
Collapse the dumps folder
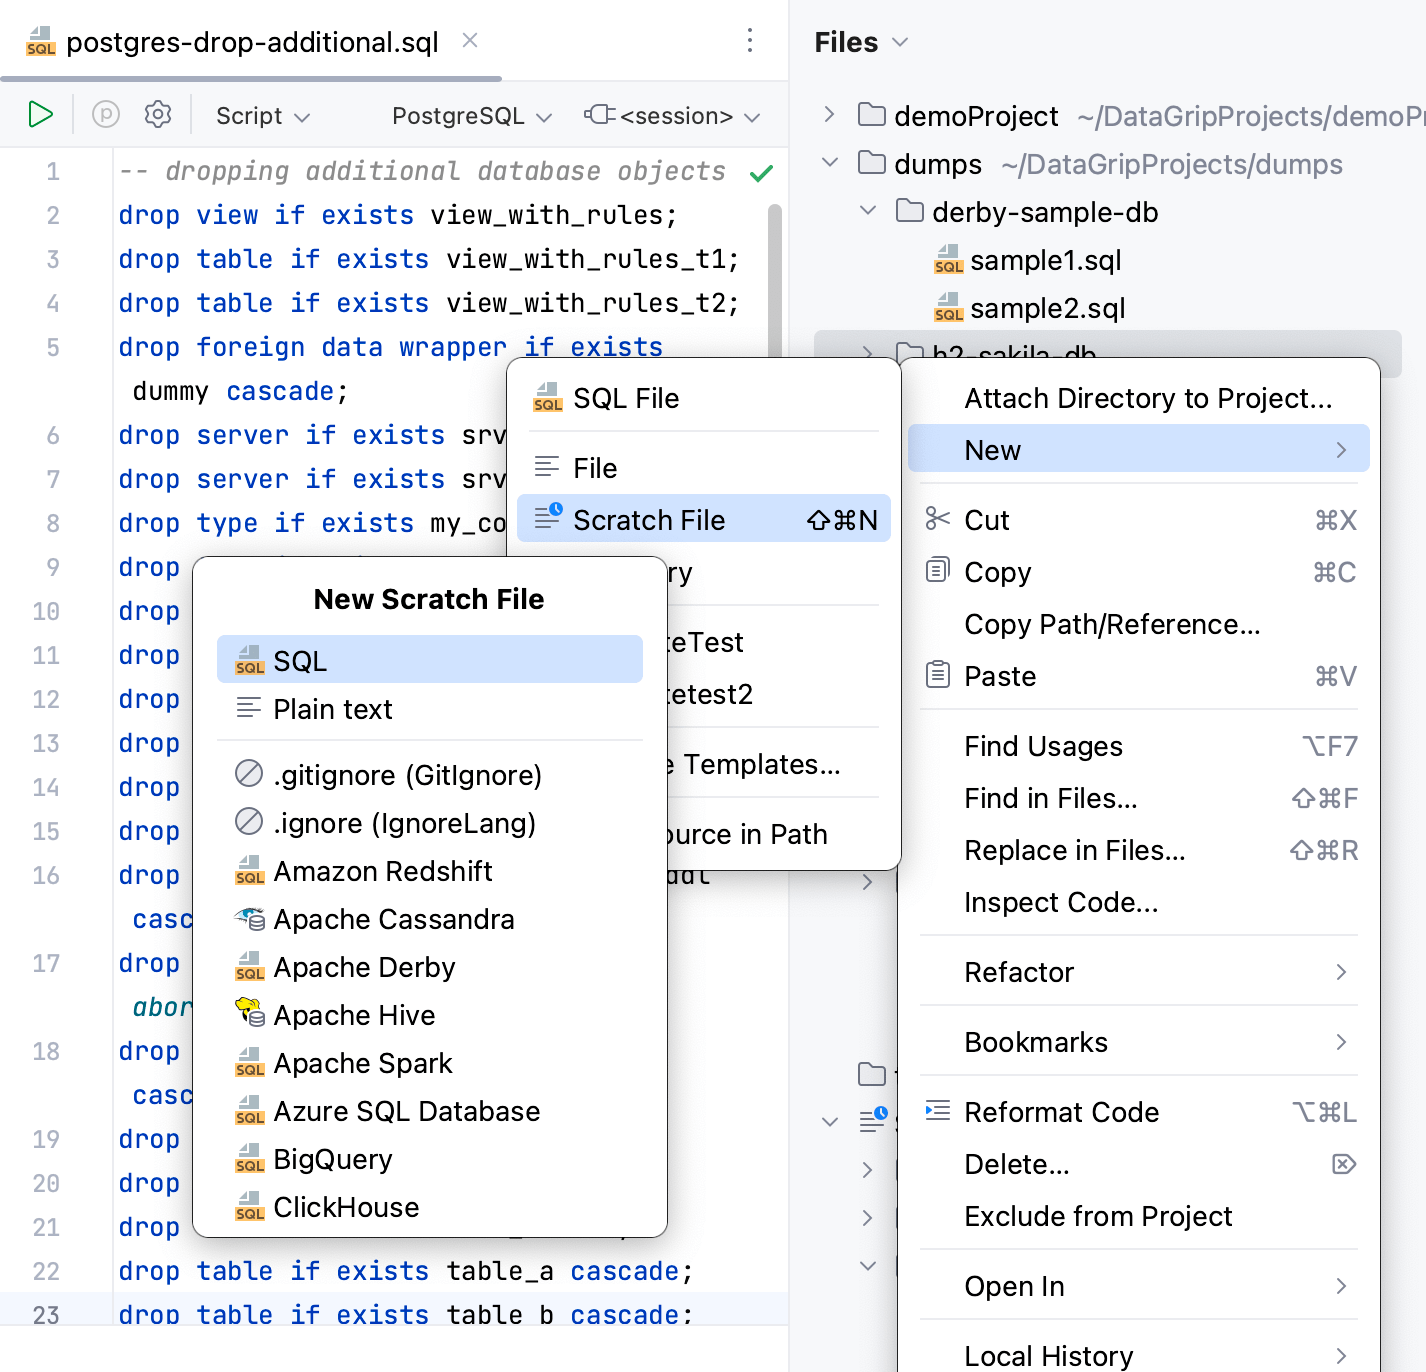(830, 163)
